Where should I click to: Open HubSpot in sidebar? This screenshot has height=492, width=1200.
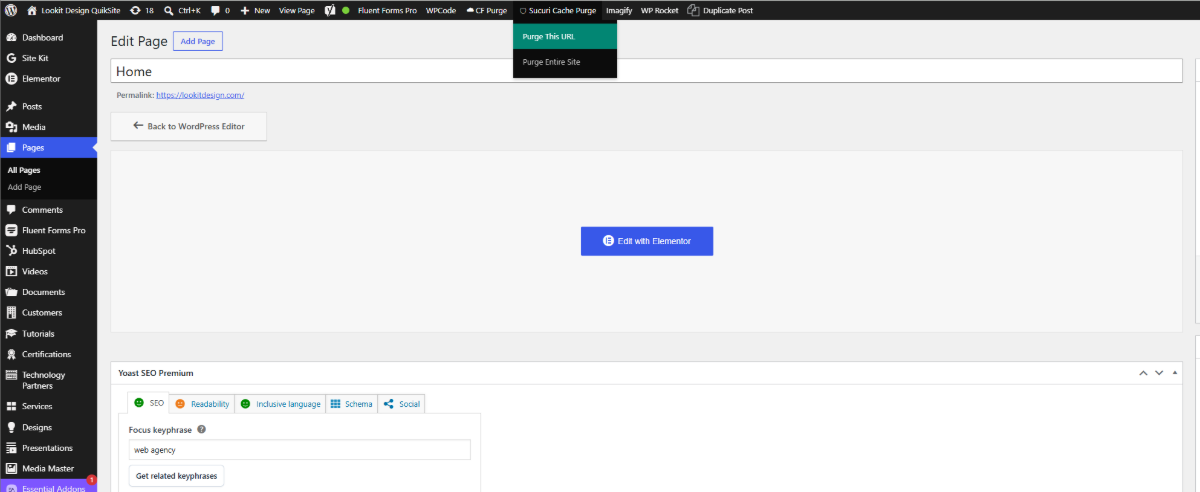point(48,251)
